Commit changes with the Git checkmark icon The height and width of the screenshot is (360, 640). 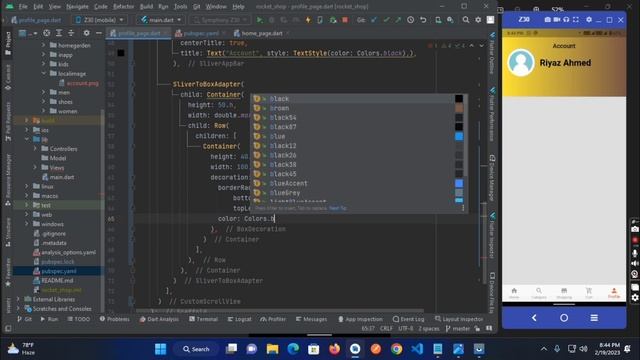click(x=386, y=20)
